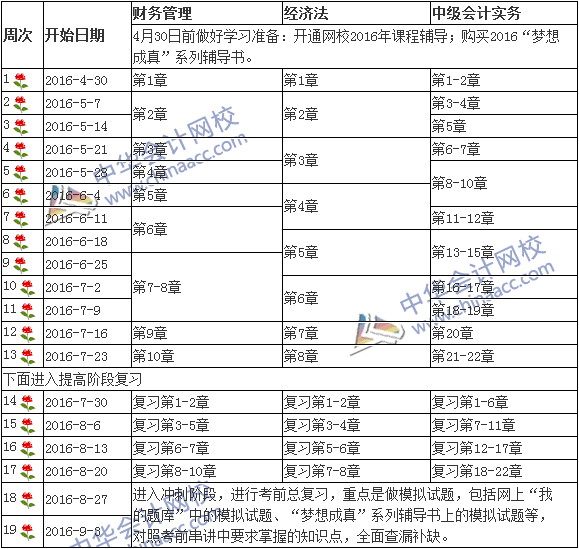
Task: Click the date 2016-7-9
Action: click(73, 310)
